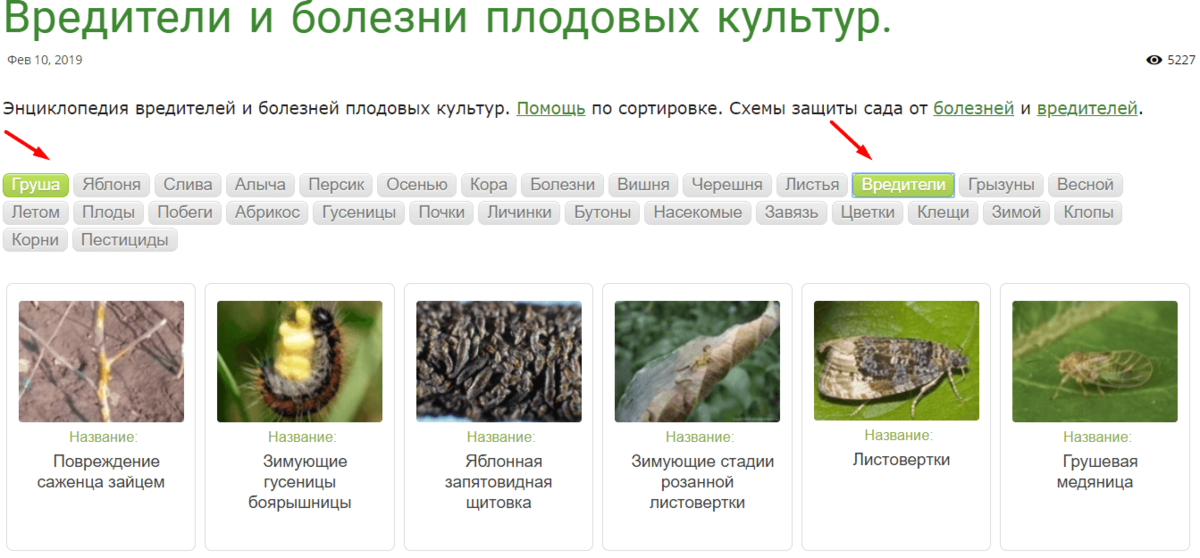Image resolution: width=1200 pixels, height=558 pixels.
Task: Open the Помощь link about sorting
Action: [x=551, y=108]
